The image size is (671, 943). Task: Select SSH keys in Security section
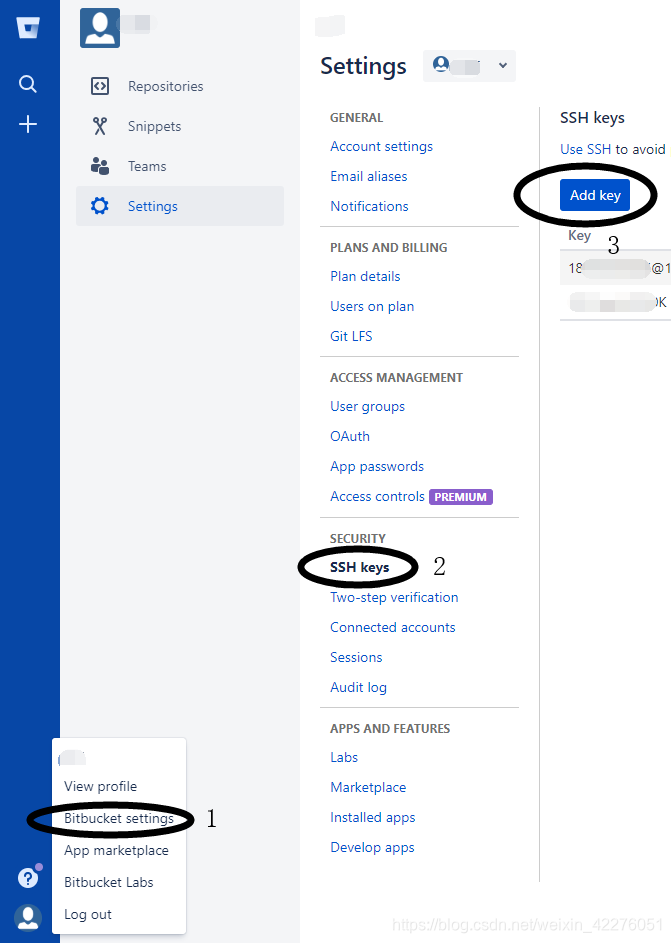click(360, 567)
